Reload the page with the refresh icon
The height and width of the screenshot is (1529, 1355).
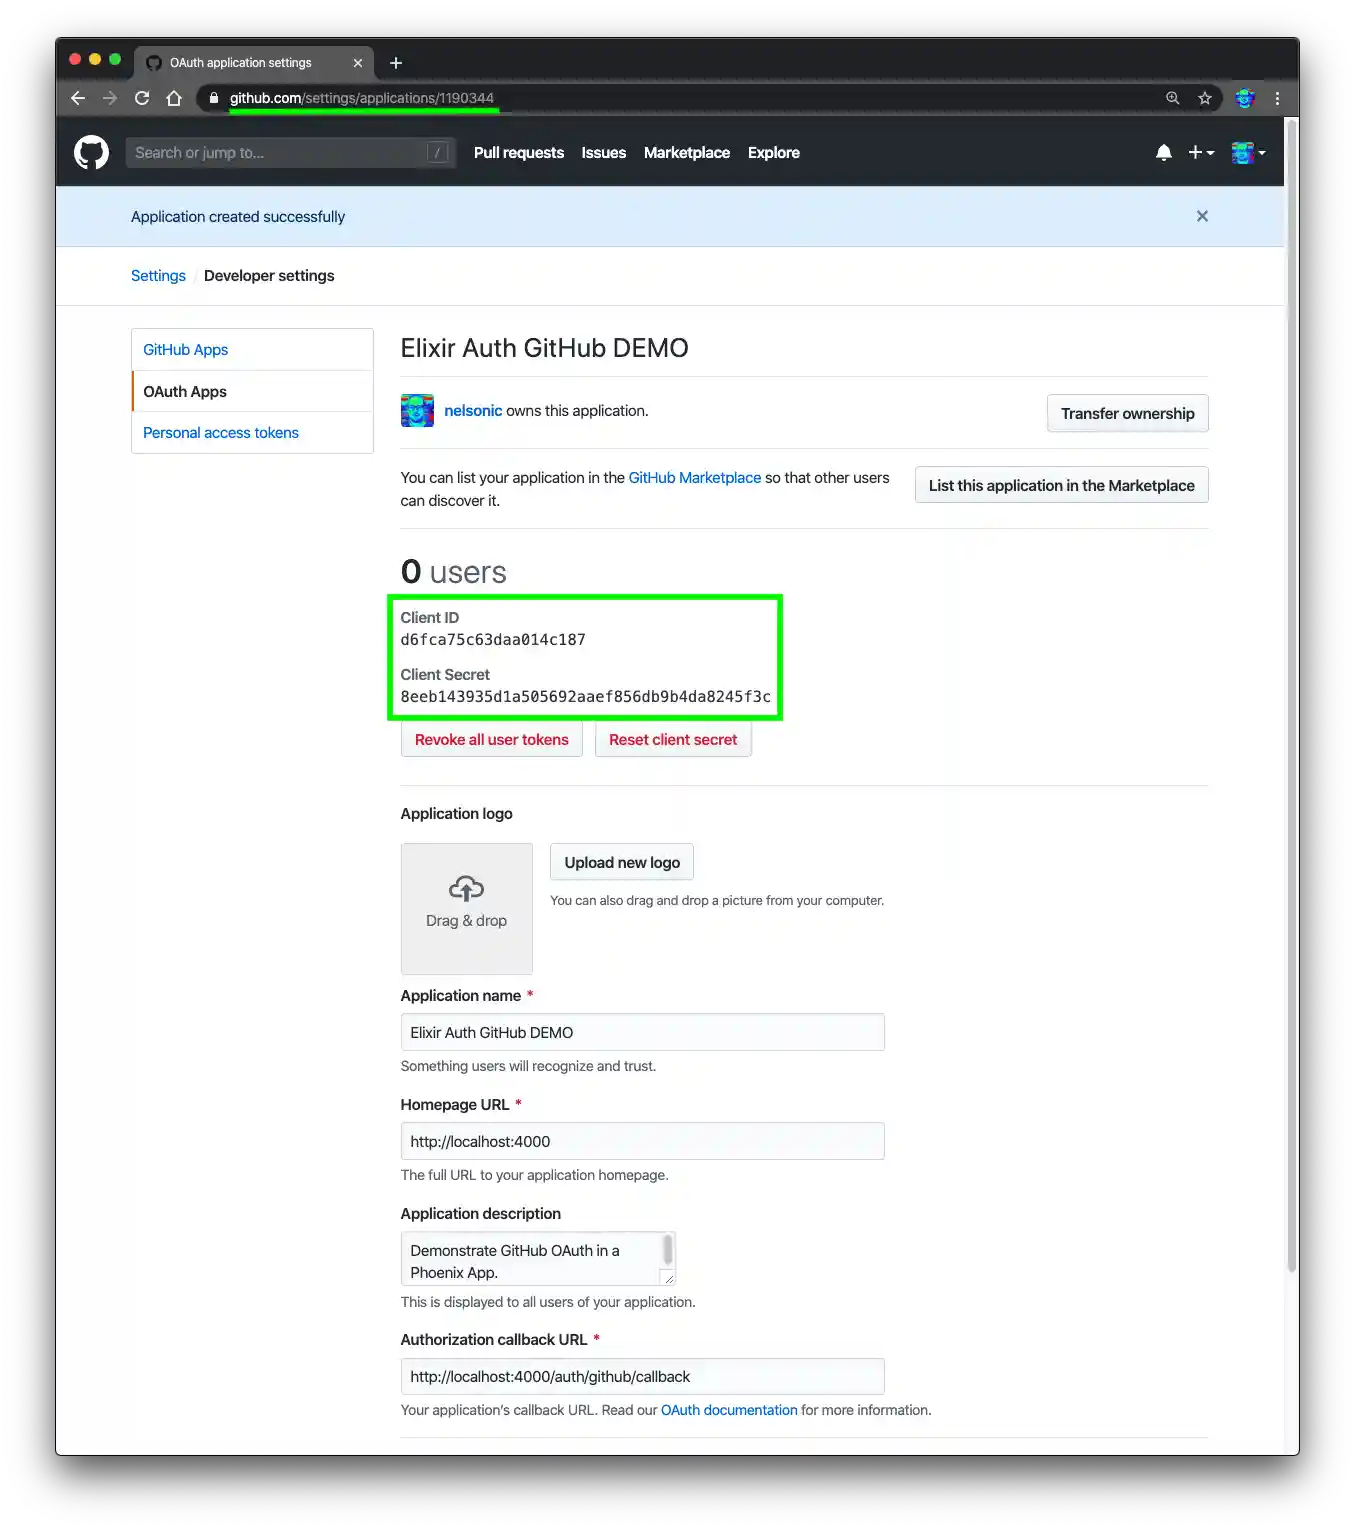coord(142,98)
